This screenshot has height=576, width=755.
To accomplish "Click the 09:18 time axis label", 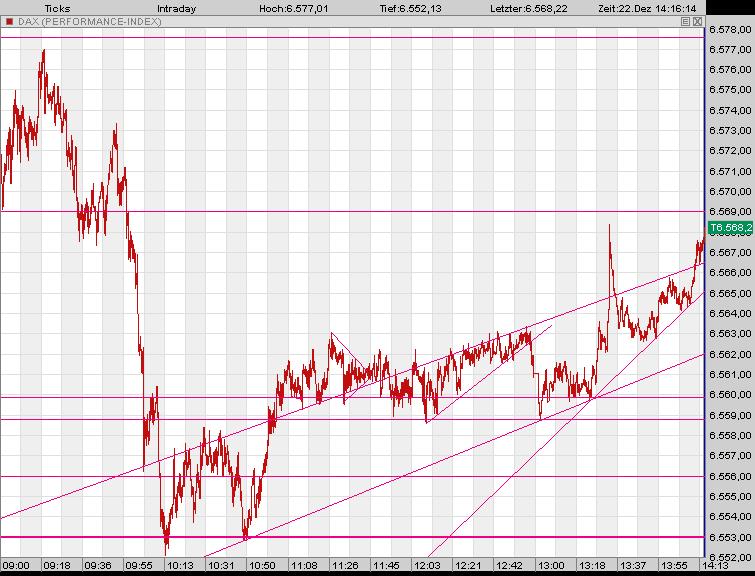I will [x=57, y=565].
